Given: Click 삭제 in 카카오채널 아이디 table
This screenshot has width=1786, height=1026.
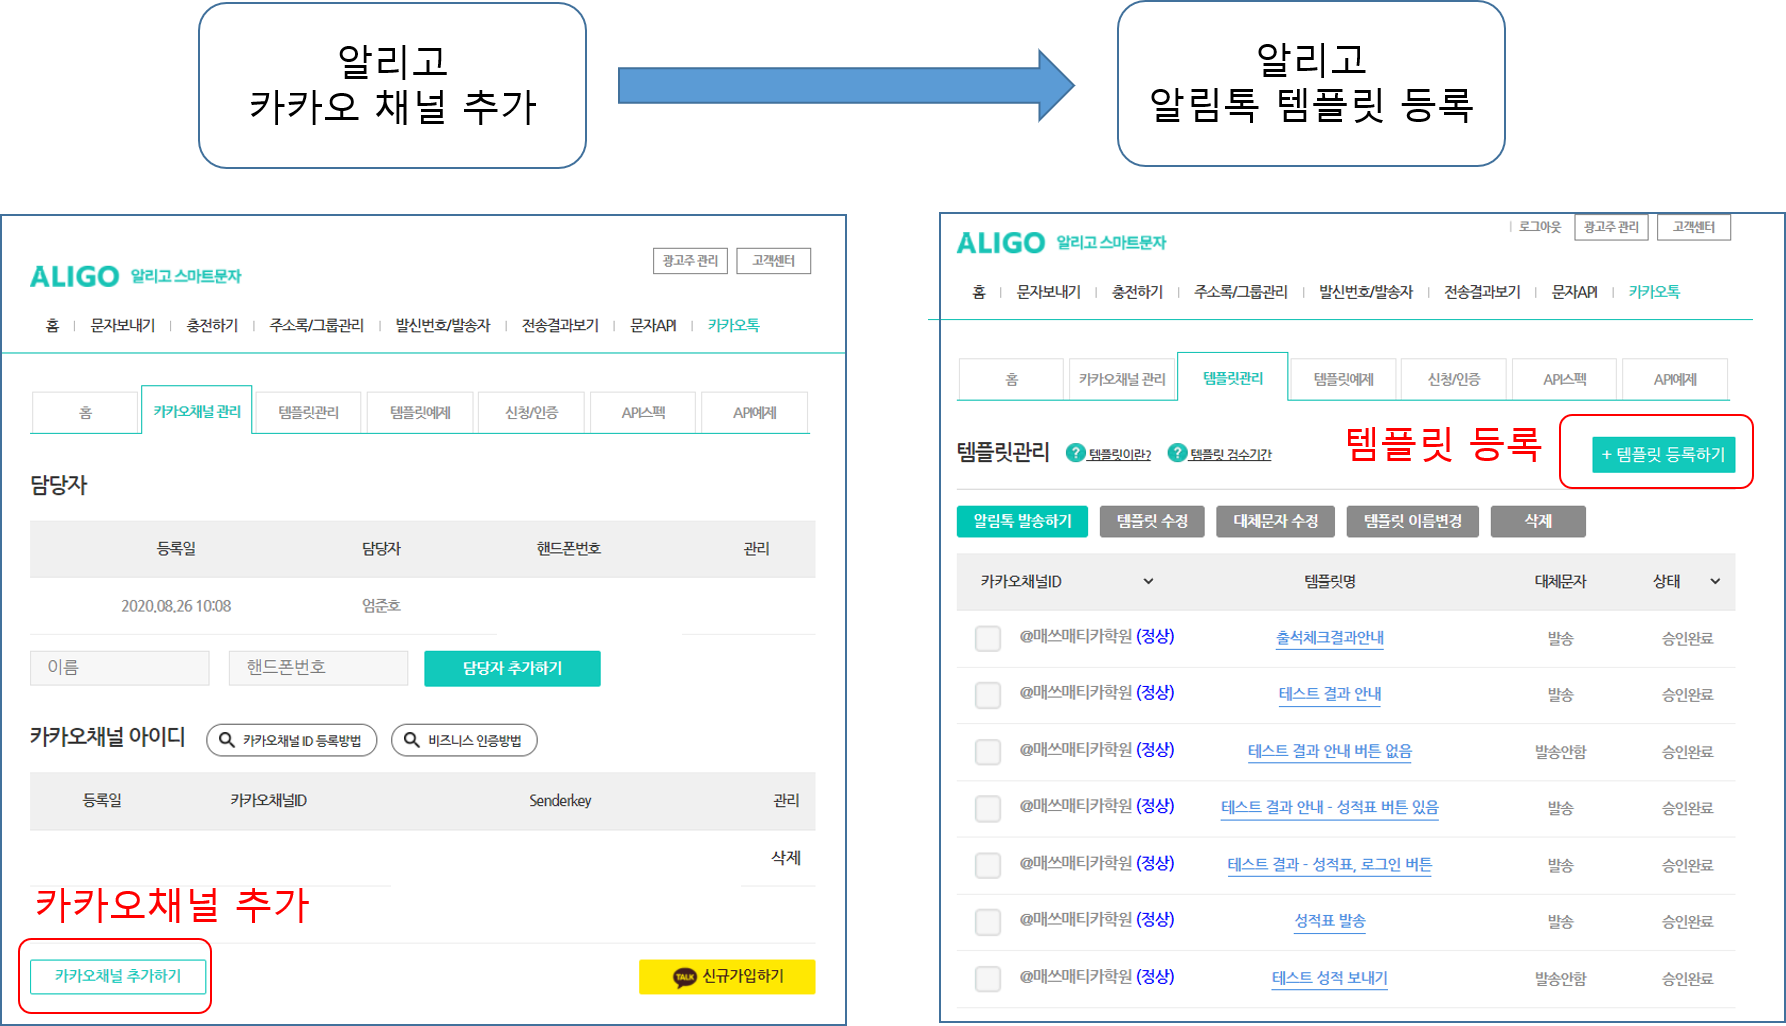Looking at the screenshot, I should (786, 857).
